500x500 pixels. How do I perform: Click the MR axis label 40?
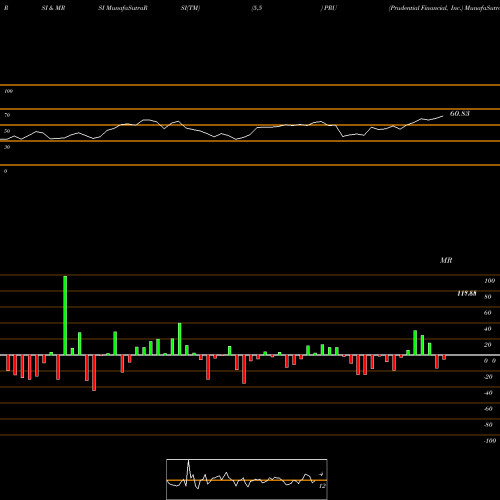[488, 329]
